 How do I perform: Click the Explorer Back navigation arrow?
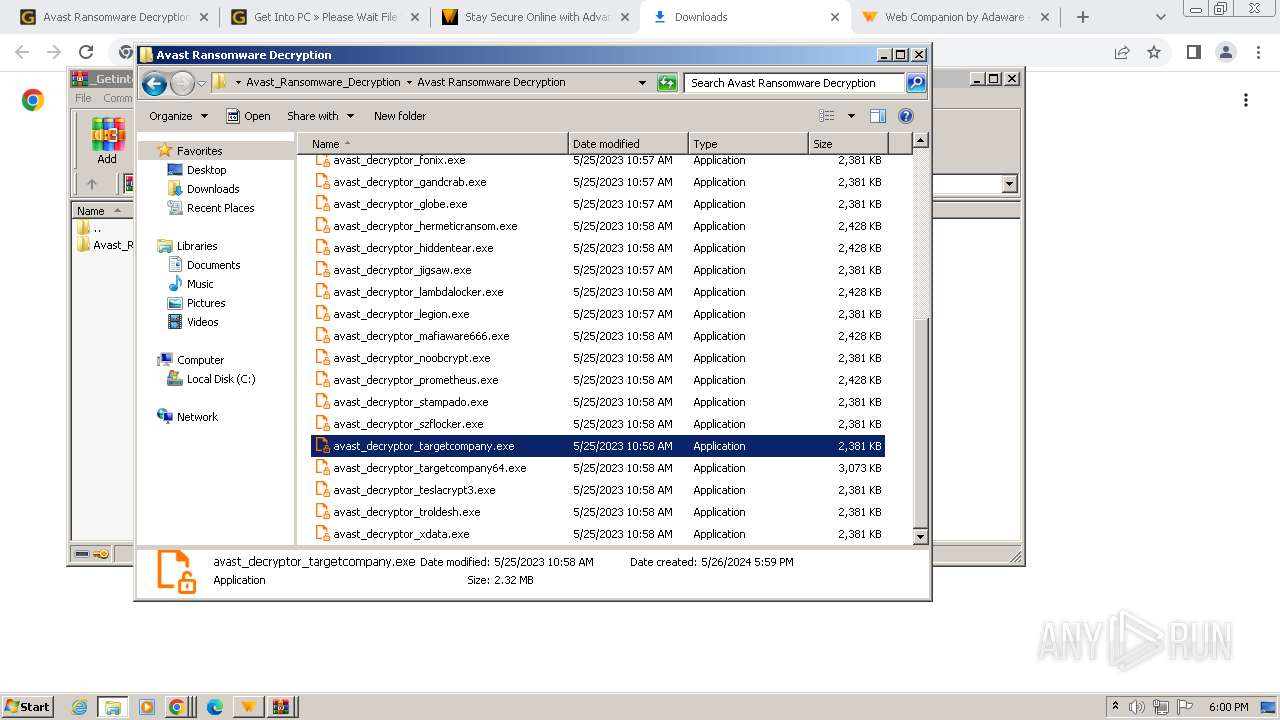(154, 83)
